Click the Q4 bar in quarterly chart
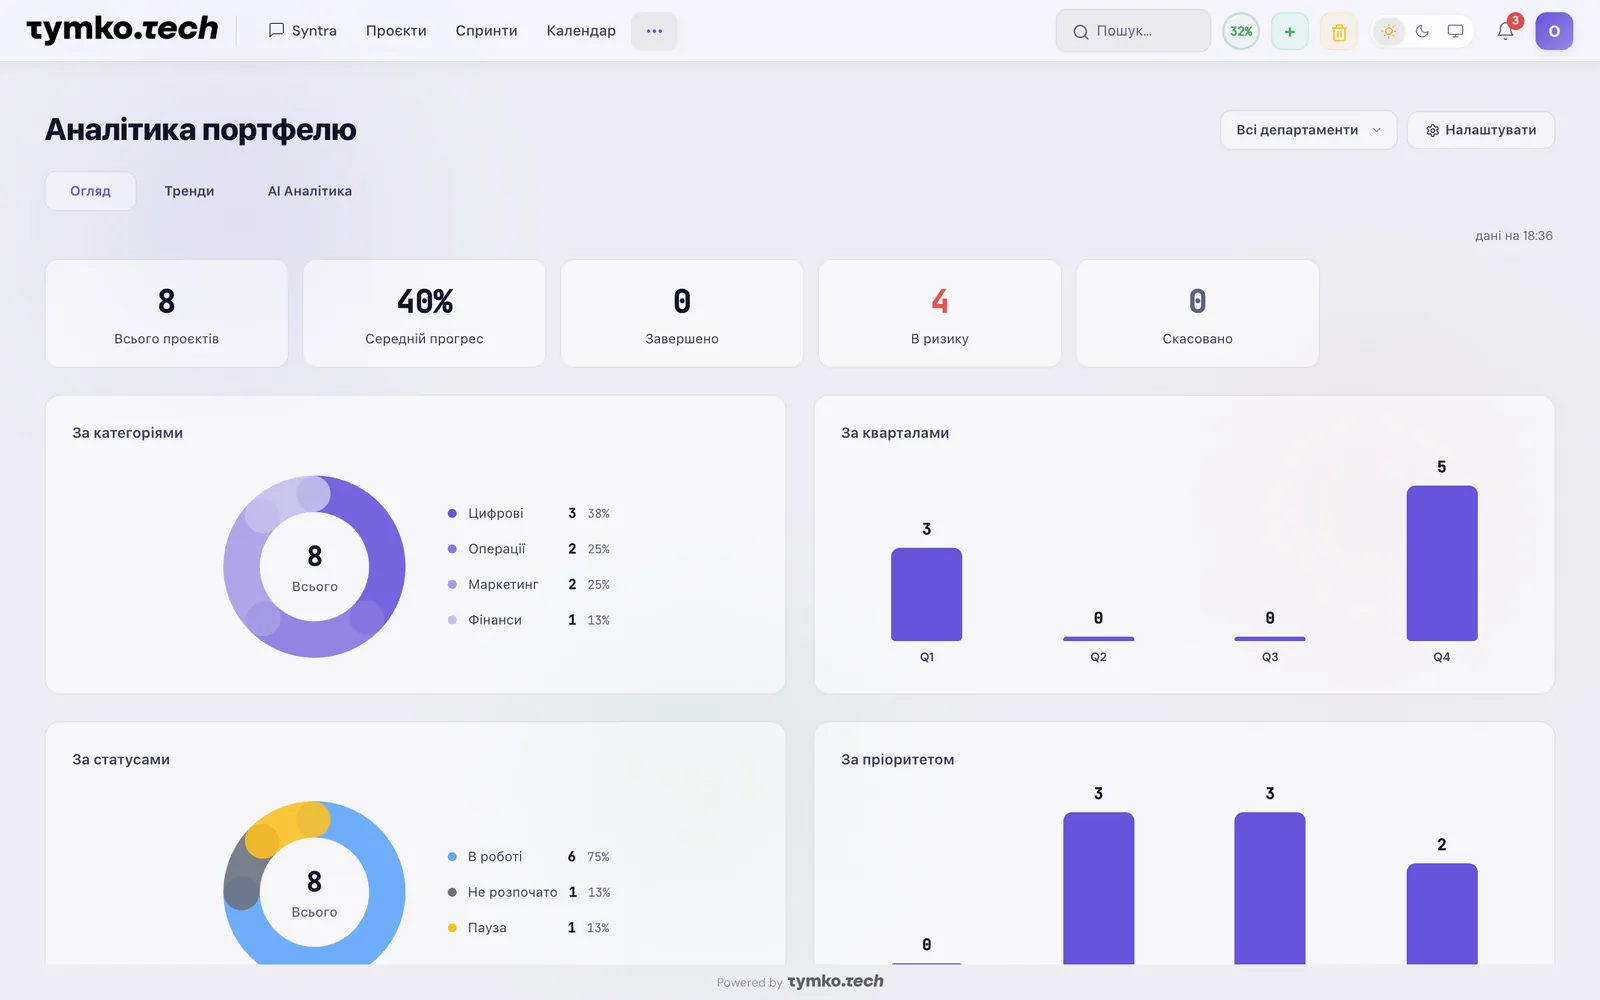 pyautogui.click(x=1442, y=563)
